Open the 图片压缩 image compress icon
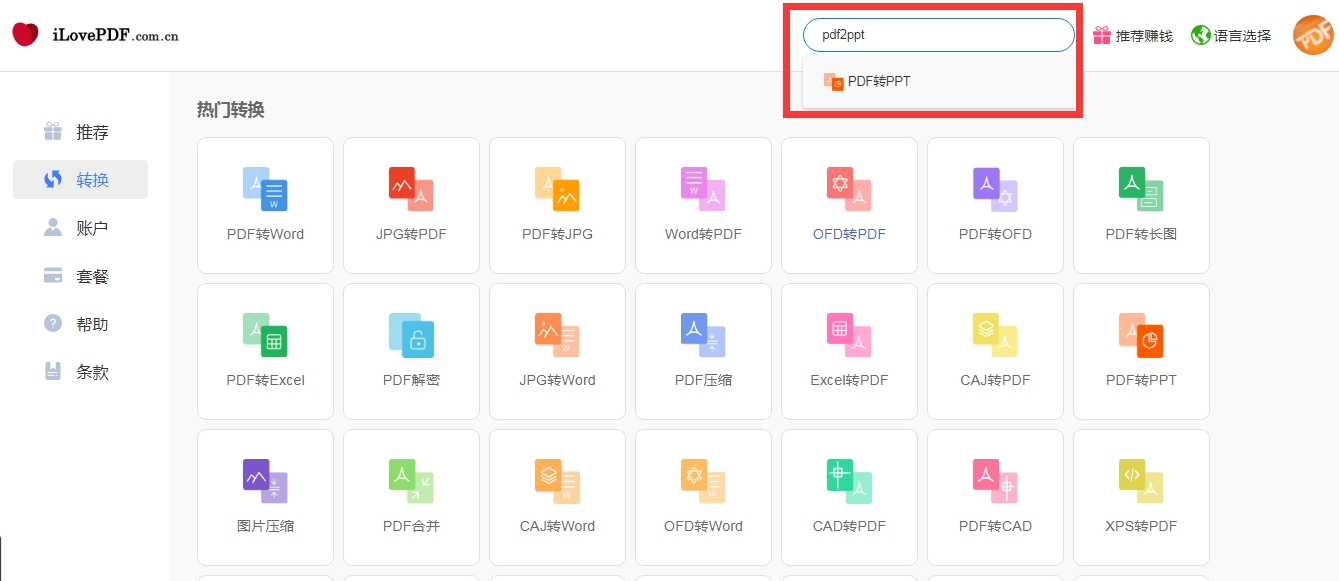Image resolution: width=1339 pixels, height=581 pixels. click(x=265, y=481)
